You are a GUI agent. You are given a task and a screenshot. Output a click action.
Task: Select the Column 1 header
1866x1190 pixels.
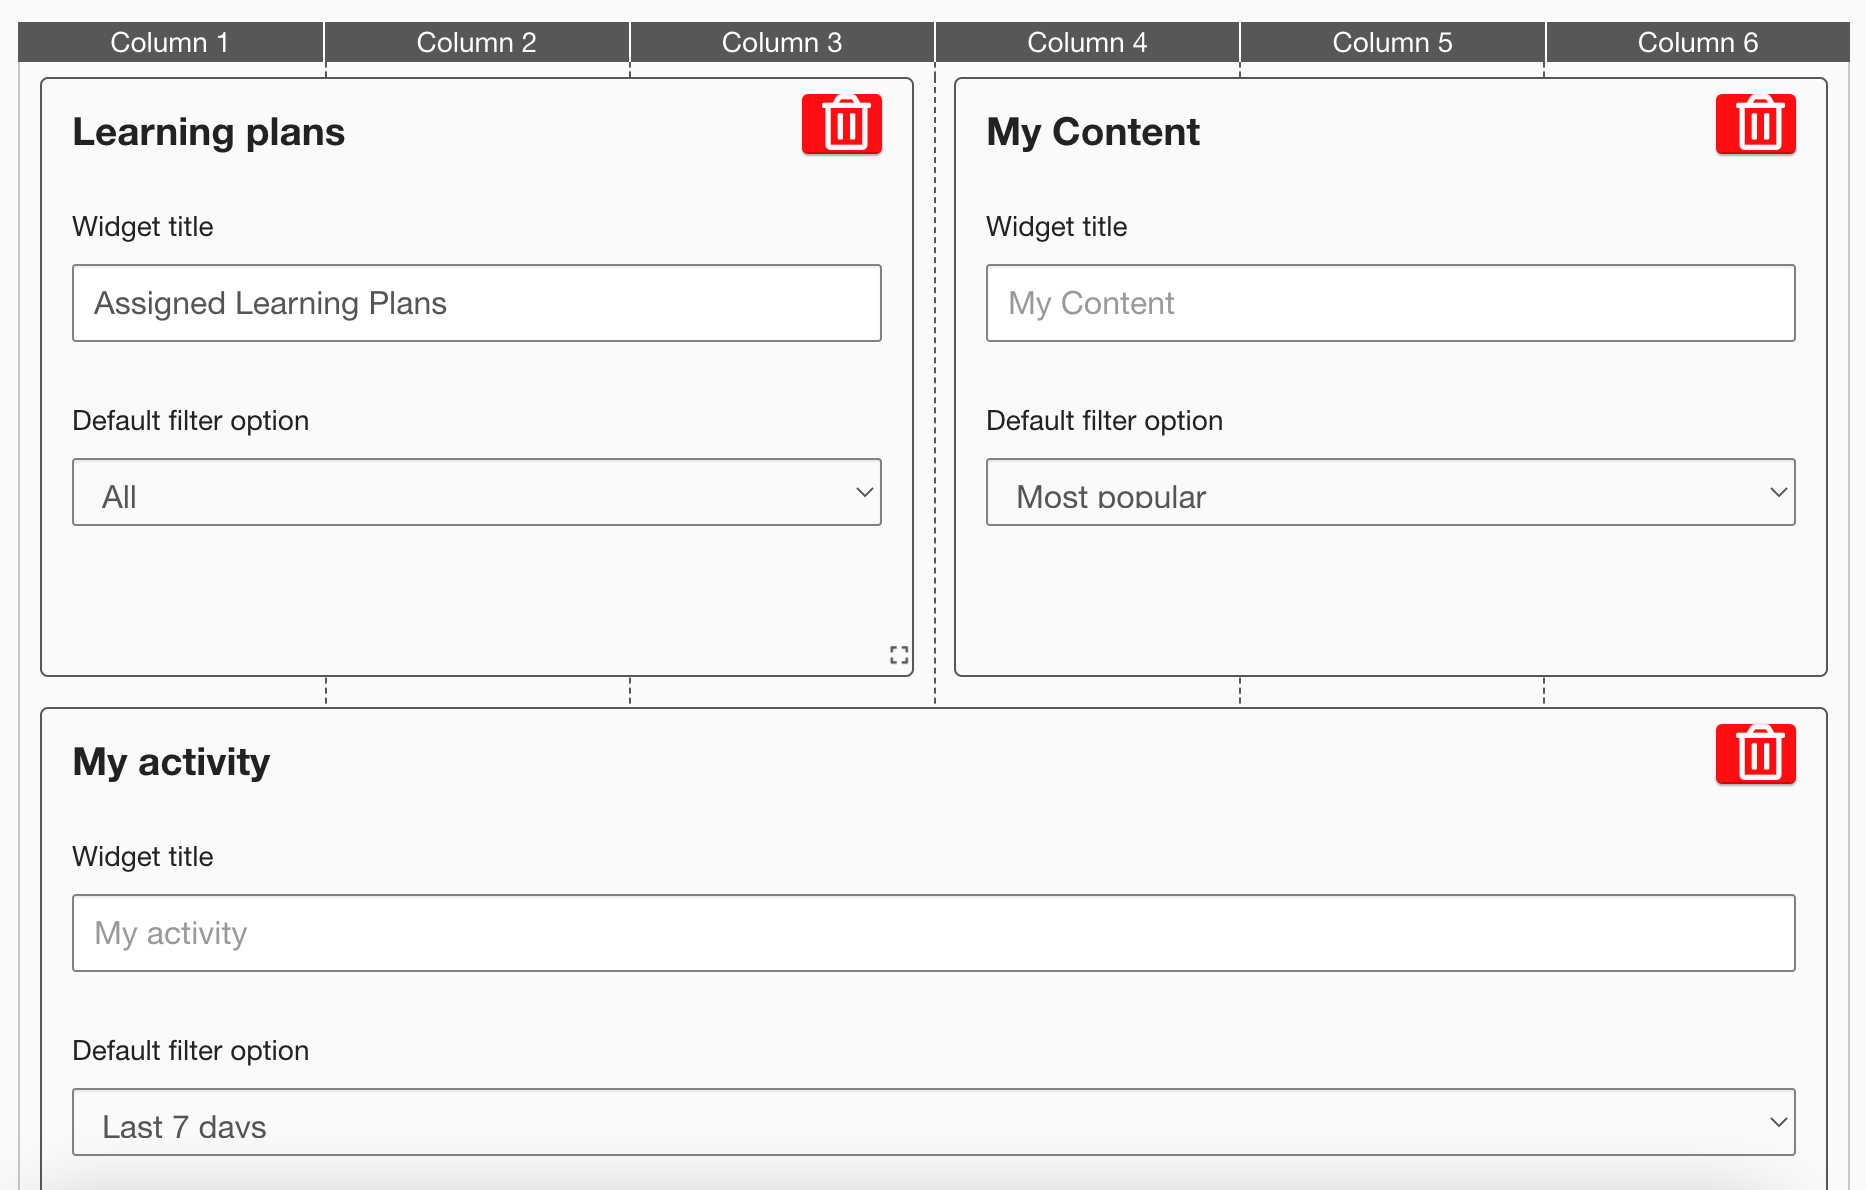click(170, 42)
